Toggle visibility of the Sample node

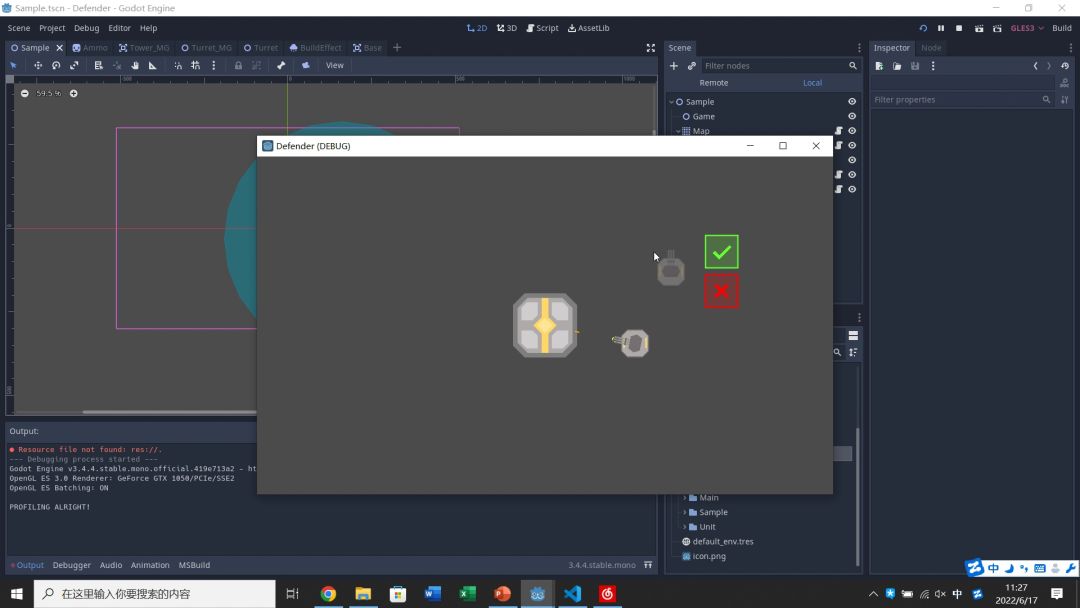[x=852, y=102]
